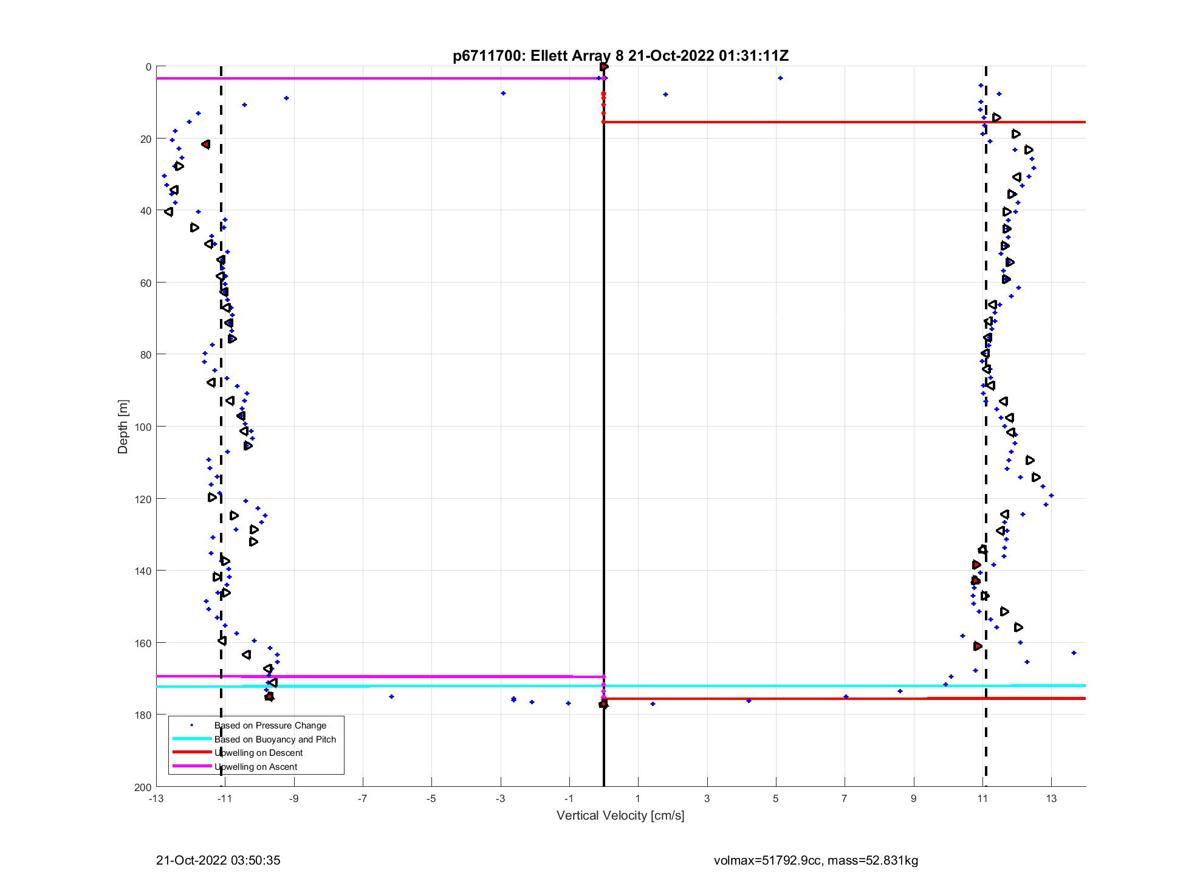Click the timestamp 21-Oct-2022 03:50:35
Image resolution: width=1200 pixels, height=885 pixels.
pos(218,860)
